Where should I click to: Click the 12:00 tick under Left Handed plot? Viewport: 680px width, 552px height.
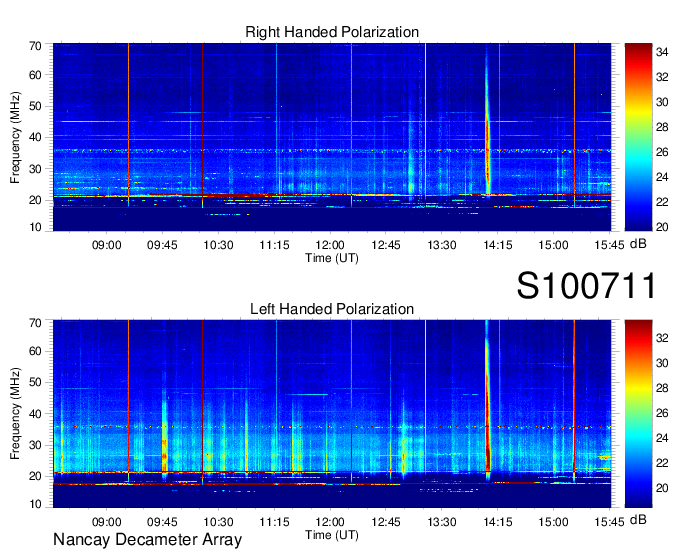(330, 522)
